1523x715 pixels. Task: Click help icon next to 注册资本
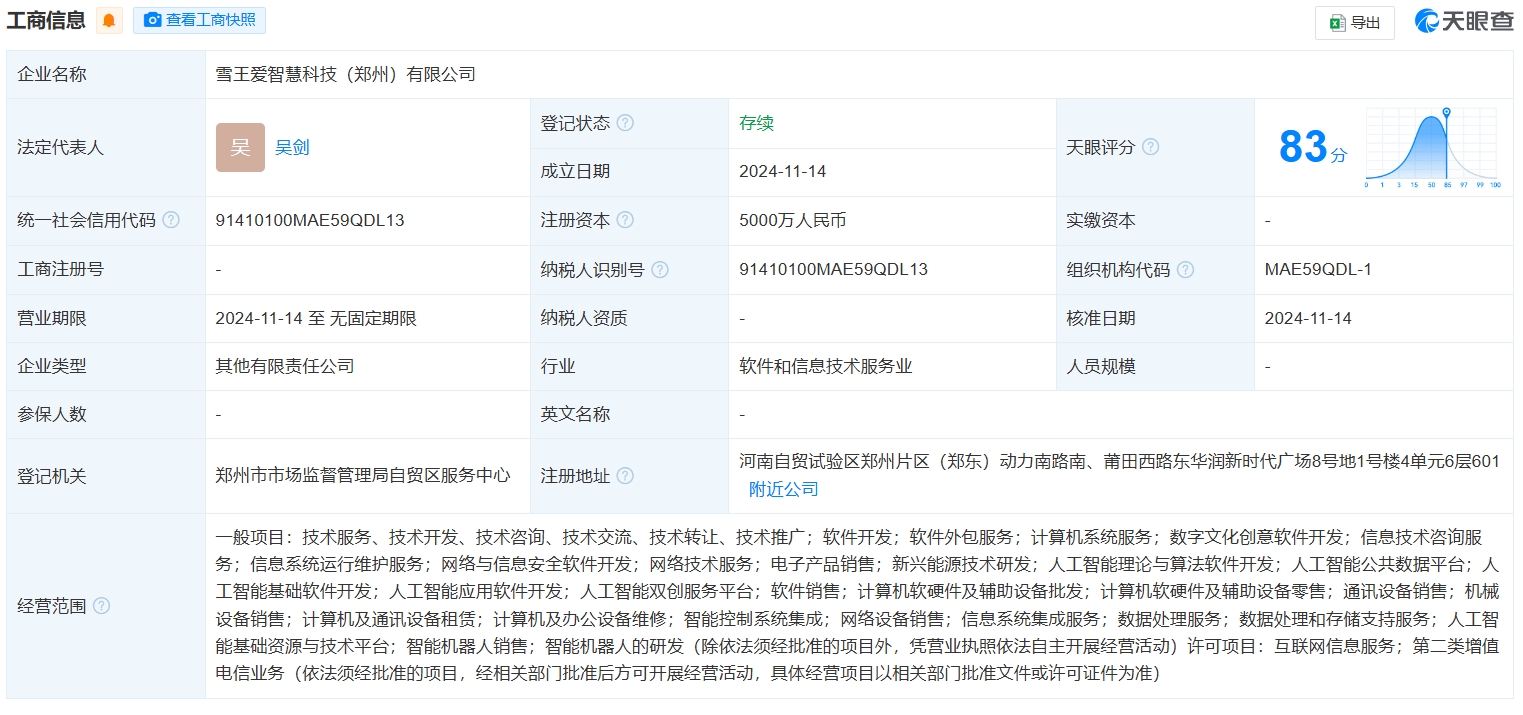click(625, 220)
